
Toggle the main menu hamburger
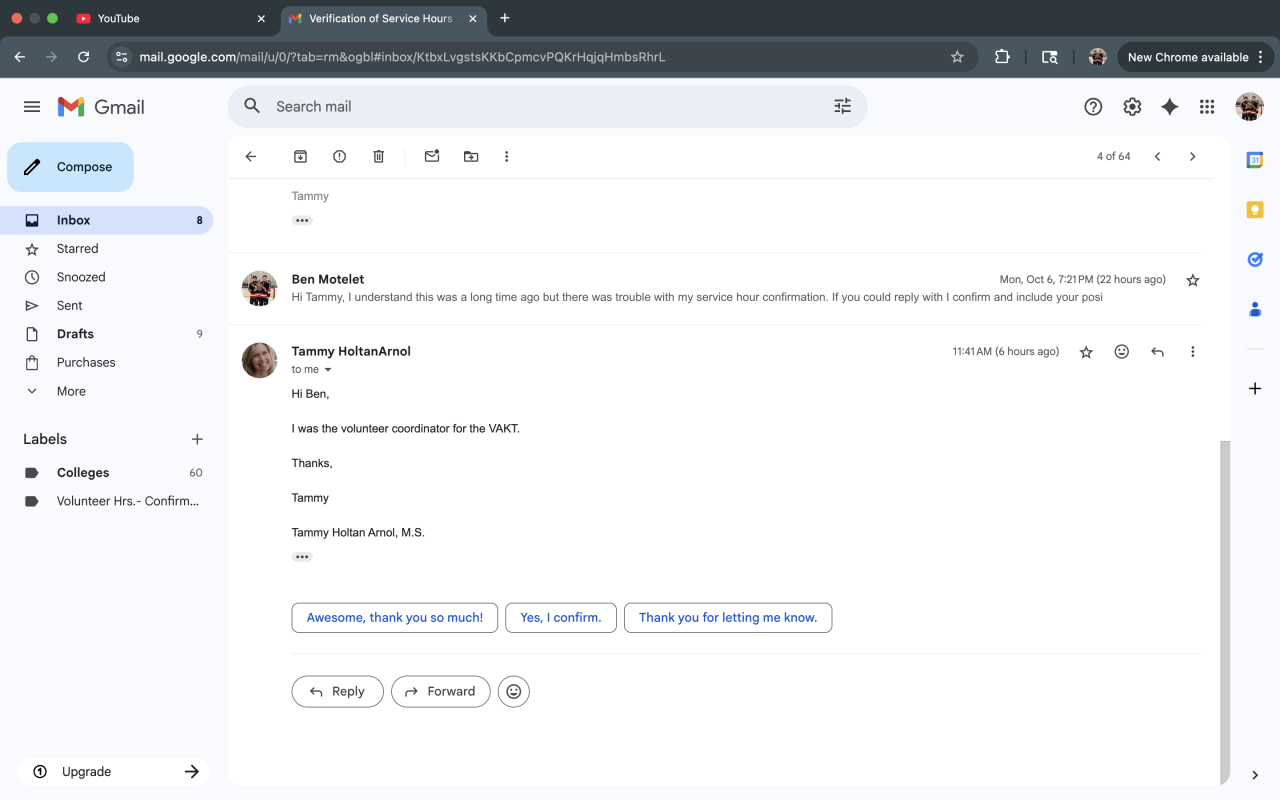(32, 107)
